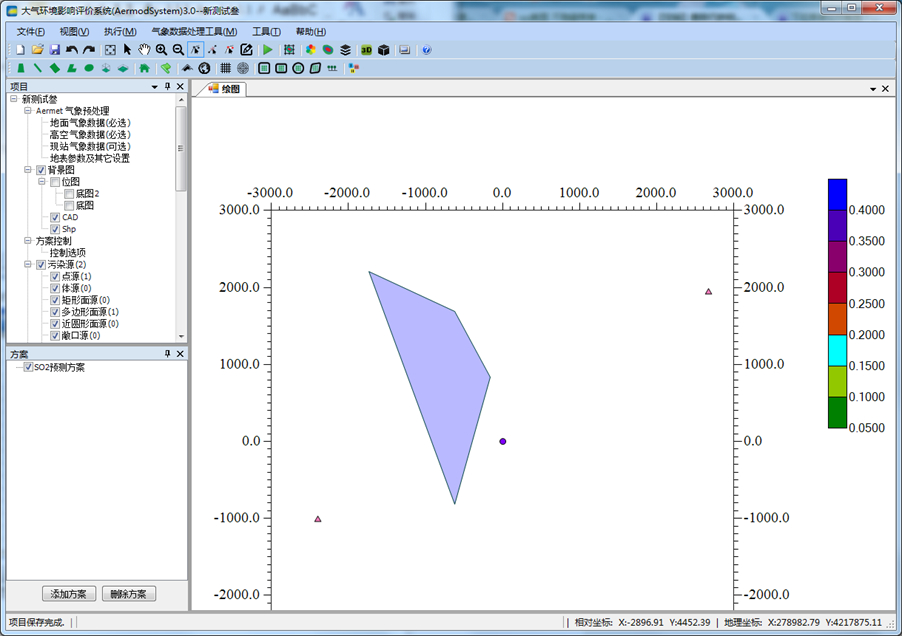Click the grid receptor icon
Viewport: 902px width, 636px height.
click(x=226, y=68)
